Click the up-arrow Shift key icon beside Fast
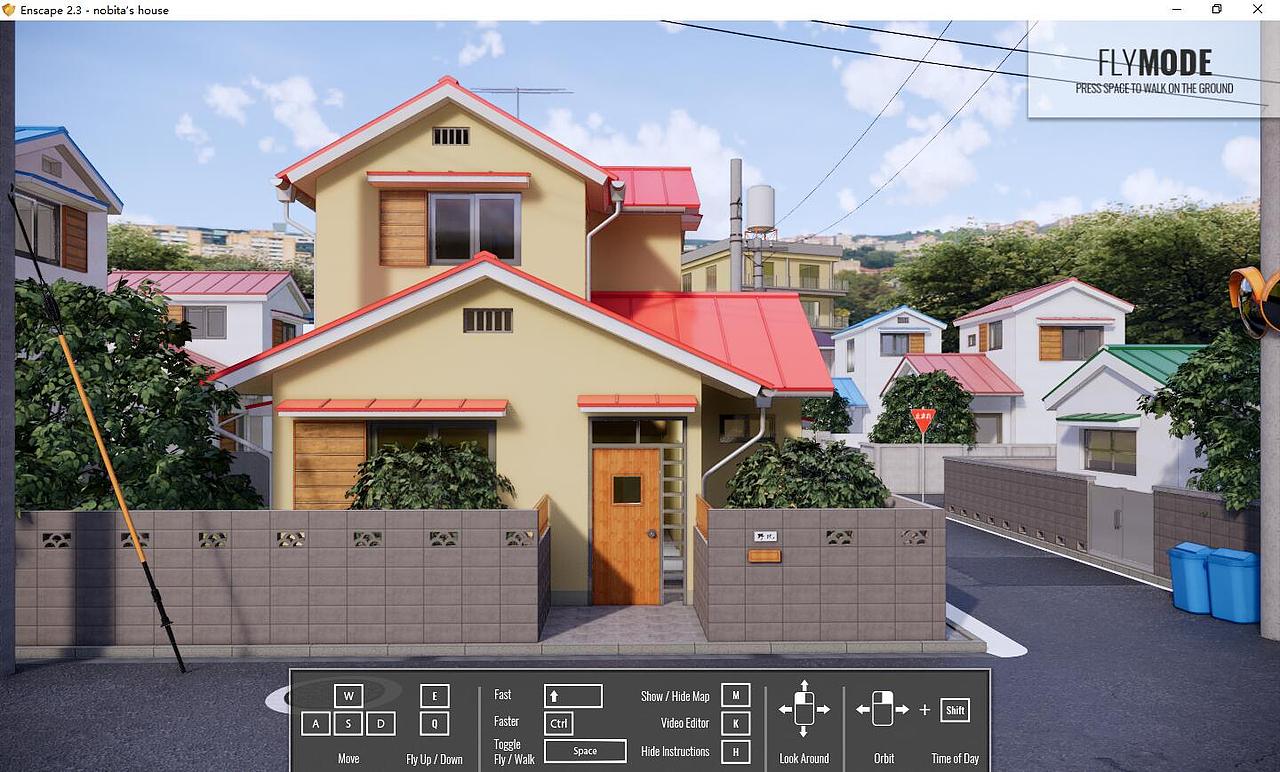The height and width of the screenshot is (772, 1280). 573,696
